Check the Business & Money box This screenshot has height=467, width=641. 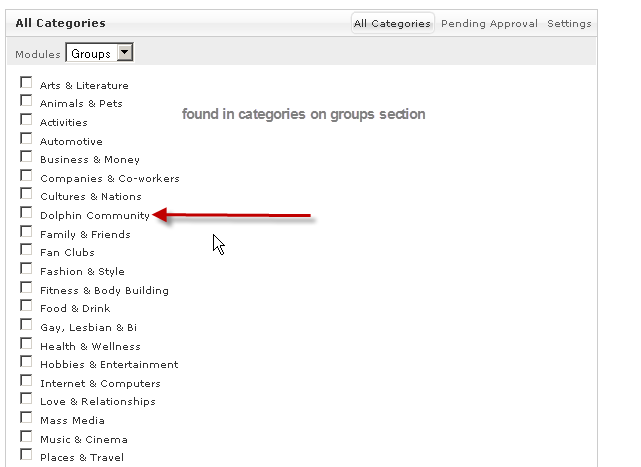click(x=26, y=158)
